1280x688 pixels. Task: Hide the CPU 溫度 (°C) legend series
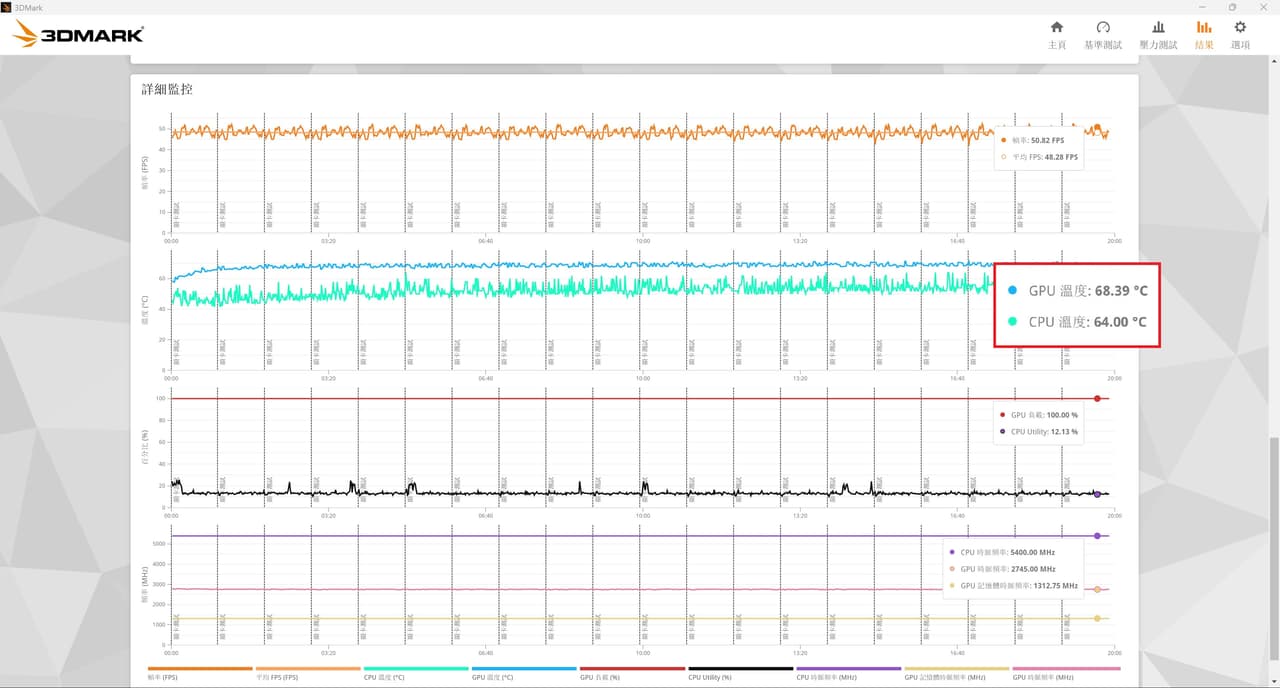416,672
